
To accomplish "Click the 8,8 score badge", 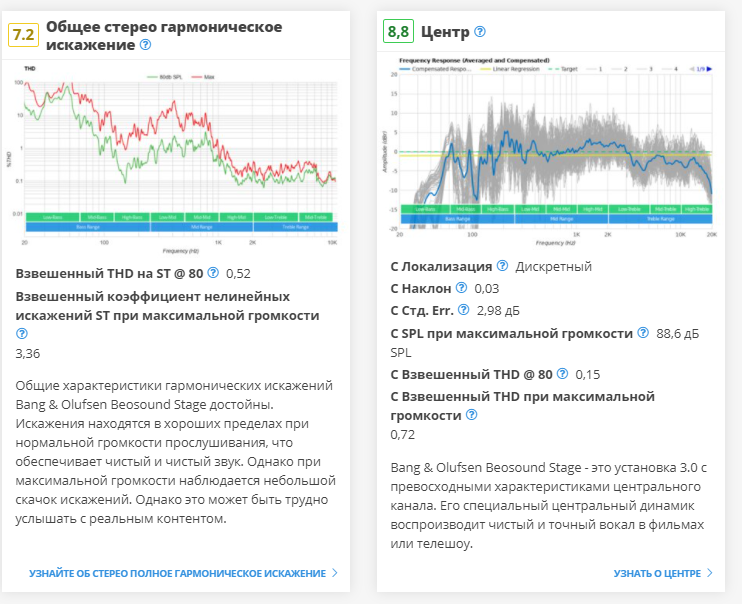I will click(398, 32).
